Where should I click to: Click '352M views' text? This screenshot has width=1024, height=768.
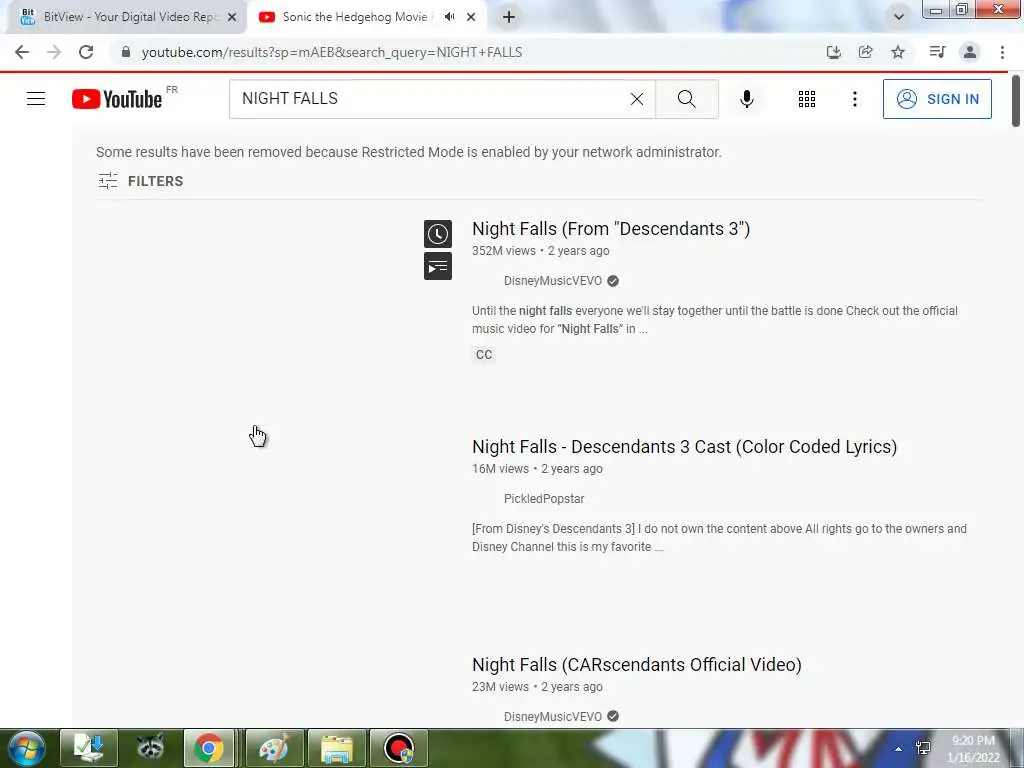tap(504, 251)
